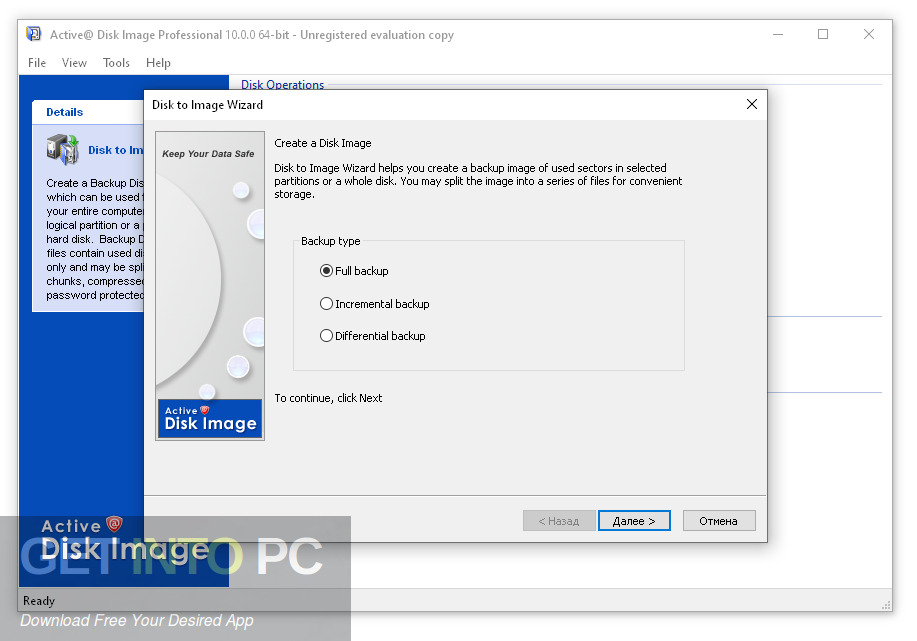Choose Differential backup option

(x=373, y=336)
